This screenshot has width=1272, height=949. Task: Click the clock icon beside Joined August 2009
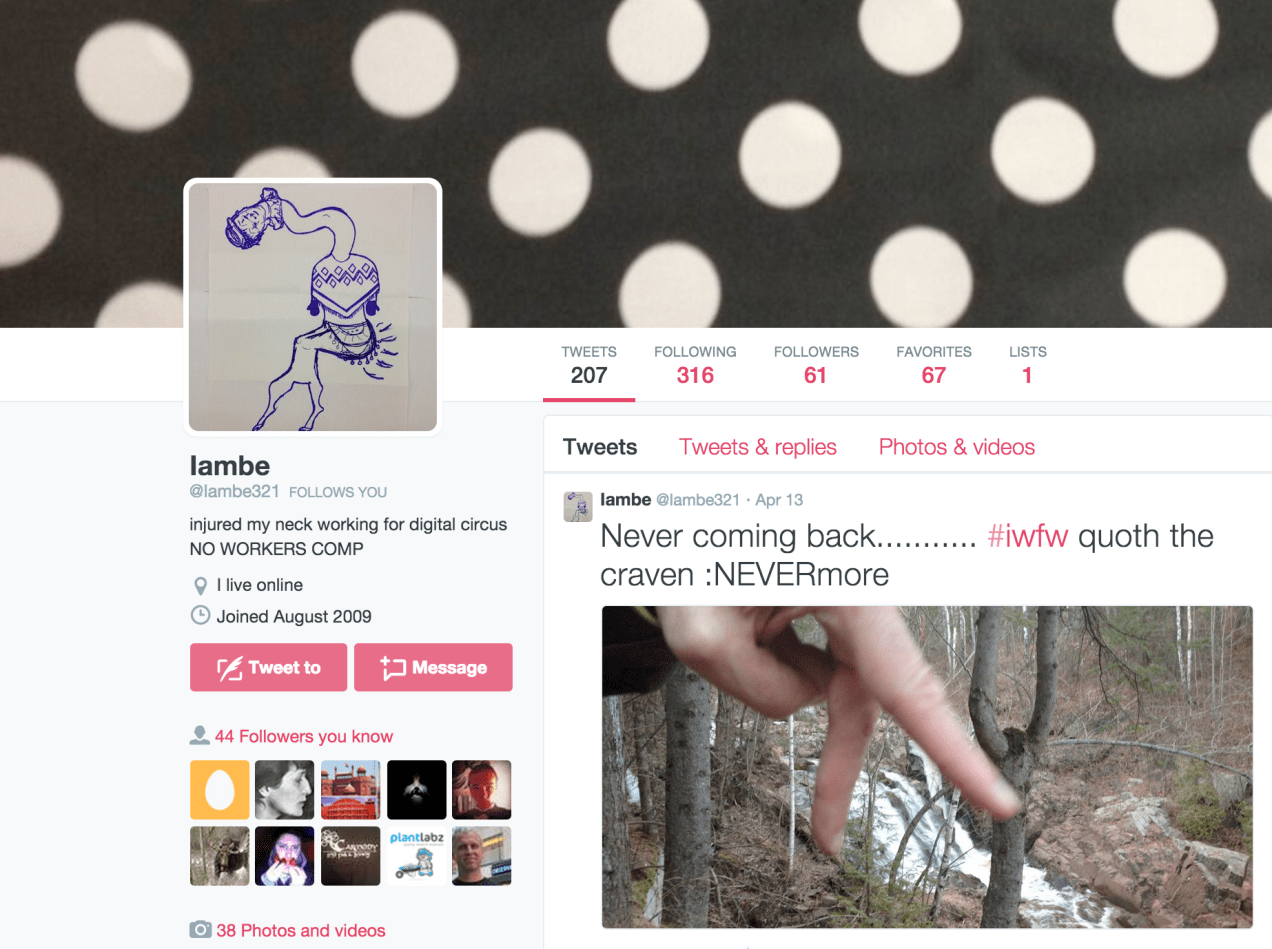point(200,616)
